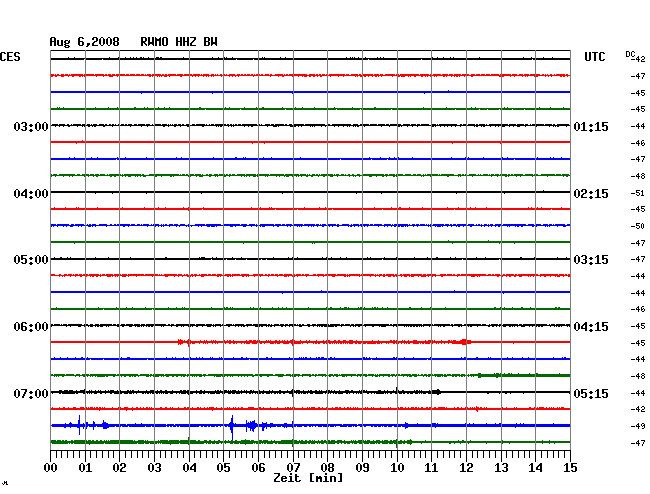The height and width of the screenshot is (494, 650).
Task: Click minute label "12" on time axis
Action: tap(466, 468)
